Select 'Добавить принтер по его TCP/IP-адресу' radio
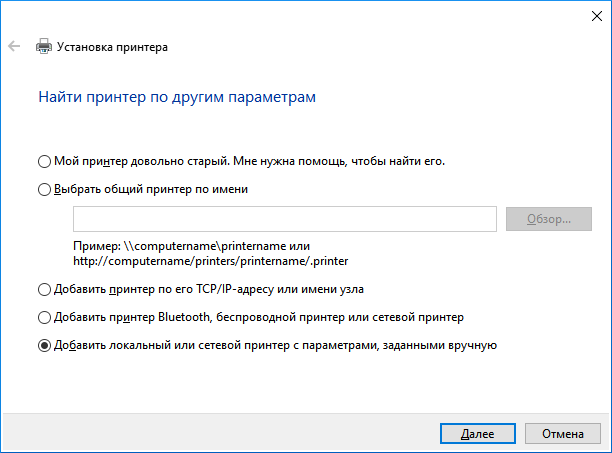612x453 pixels. pos(43,290)
